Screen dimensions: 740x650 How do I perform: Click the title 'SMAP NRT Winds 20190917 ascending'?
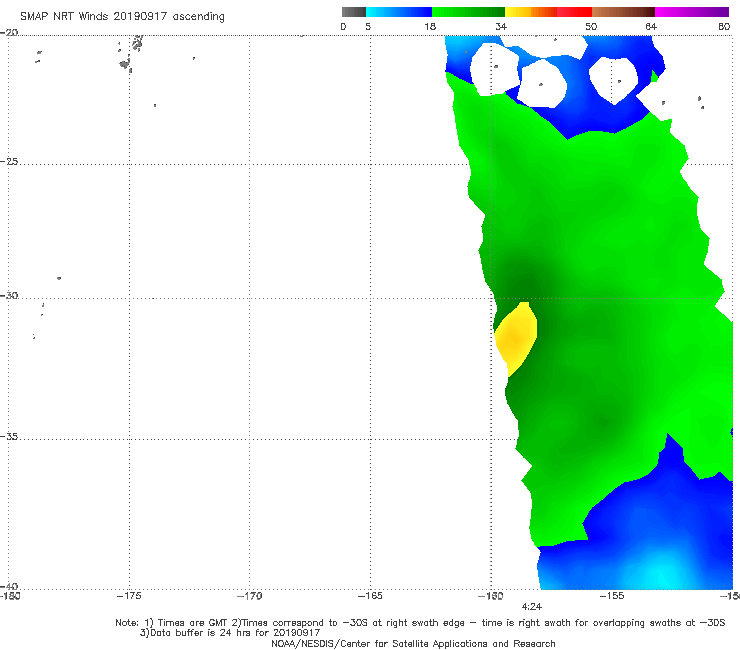pos(122,17)
